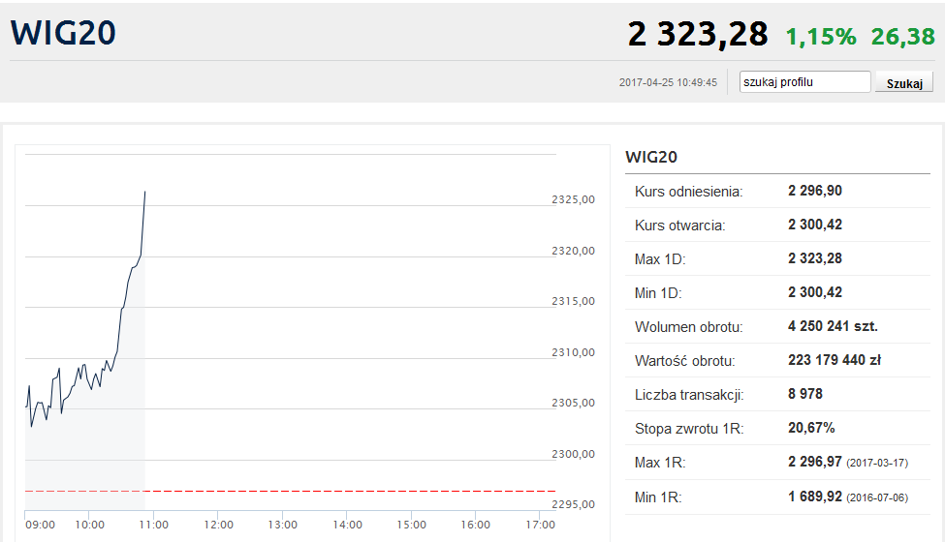Click the 'Liczba transakcji:' label

tap(689, 395)
